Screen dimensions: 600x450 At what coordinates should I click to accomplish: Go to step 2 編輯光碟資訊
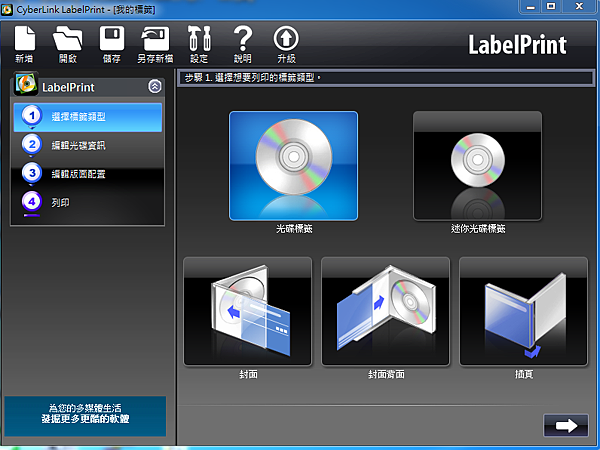[88, 145]
